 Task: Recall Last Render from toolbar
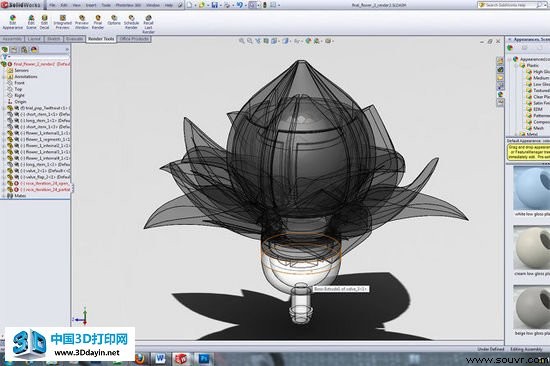[x=148, y=24]
